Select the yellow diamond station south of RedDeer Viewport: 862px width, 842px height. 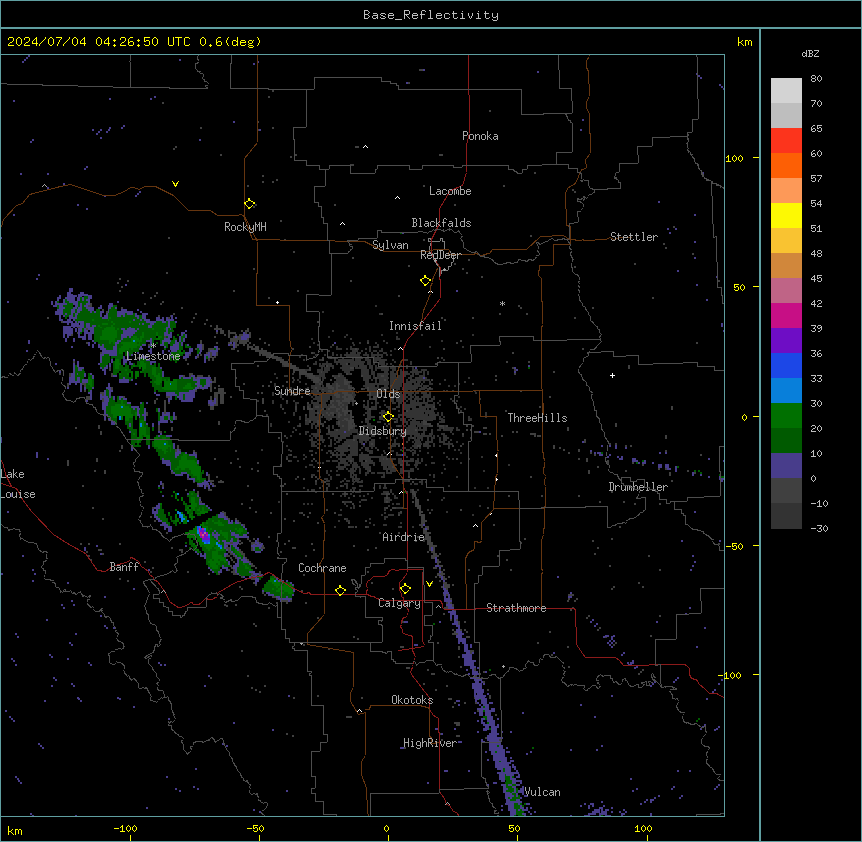[x=426, y=281]
